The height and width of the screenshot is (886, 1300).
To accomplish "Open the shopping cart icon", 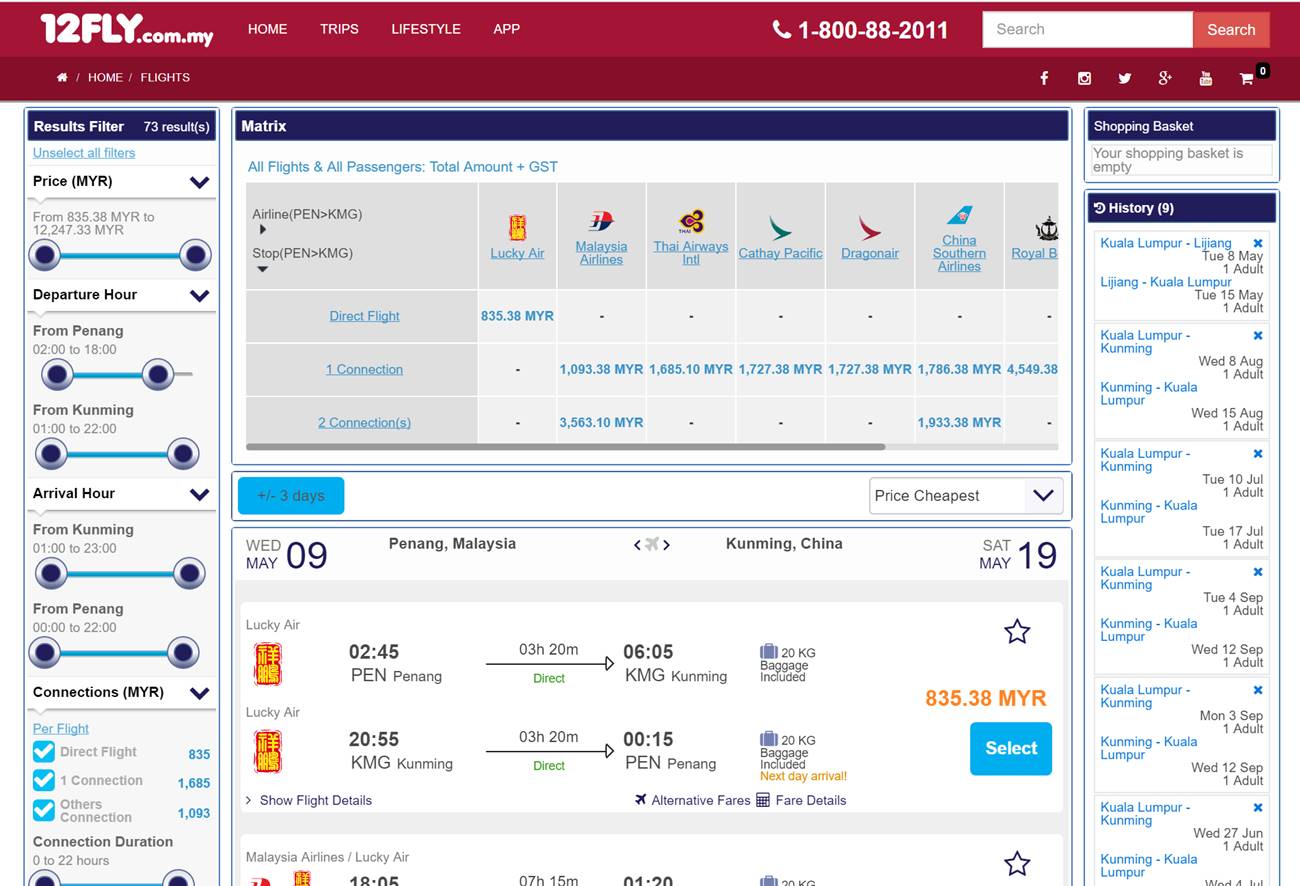I will click(x=1247, y=78).
